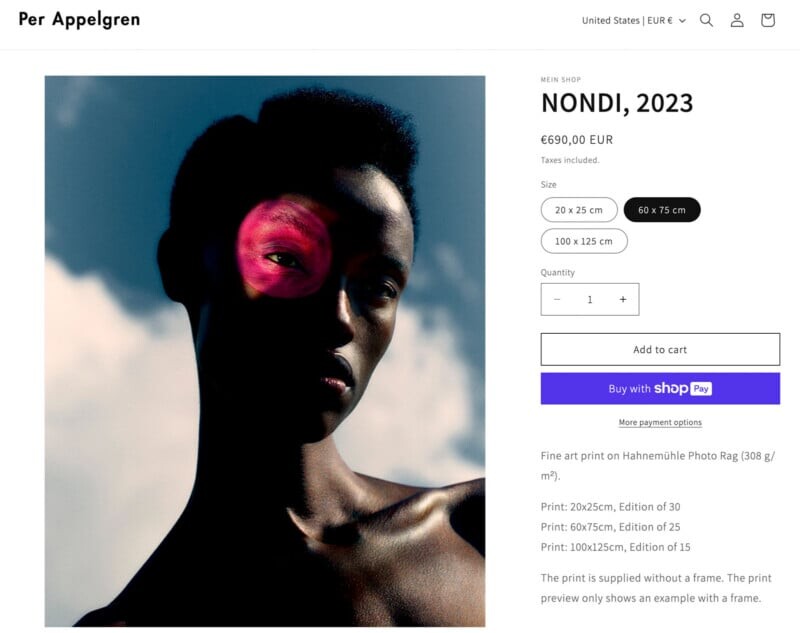The height and width of the screenshot is (633, 800).
Task: Click the account login person icon
Action: 737,20
